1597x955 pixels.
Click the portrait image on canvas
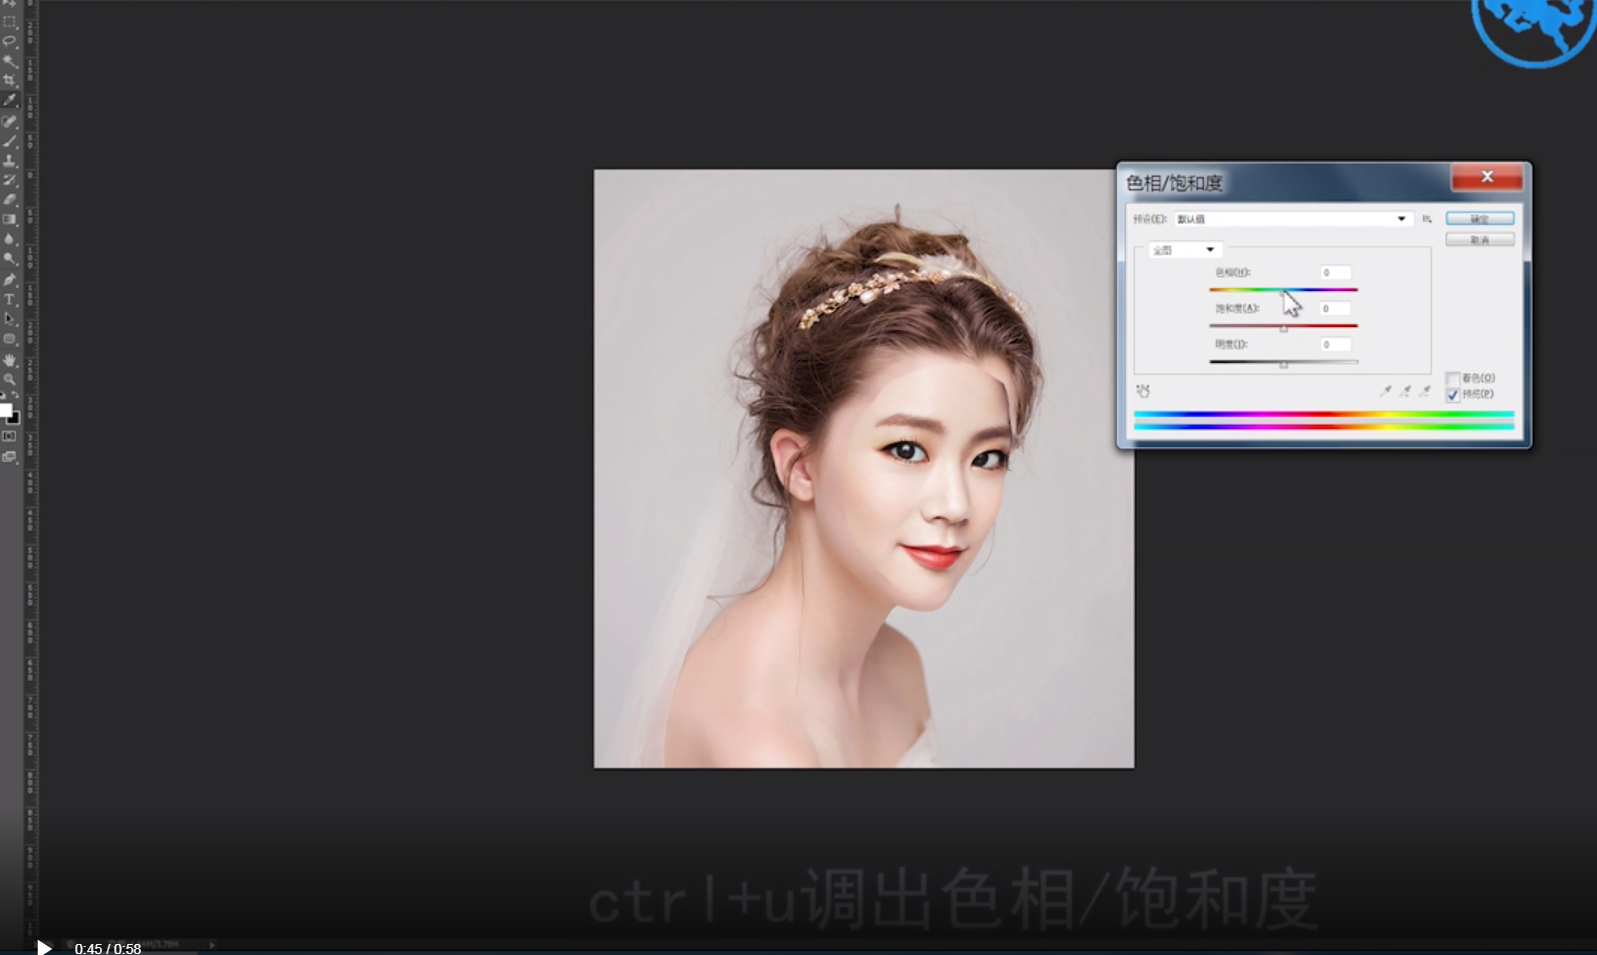[864, 469]
